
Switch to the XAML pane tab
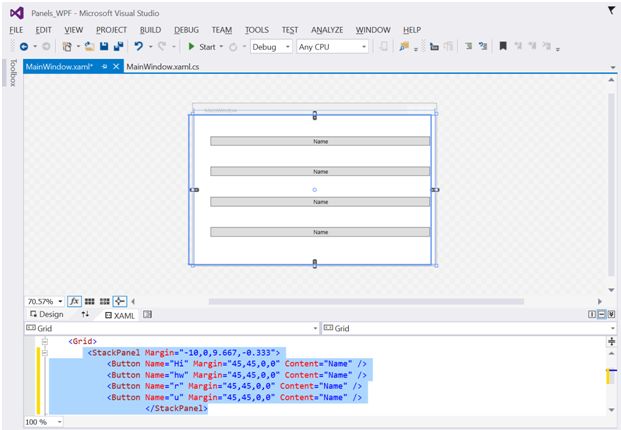120,315
